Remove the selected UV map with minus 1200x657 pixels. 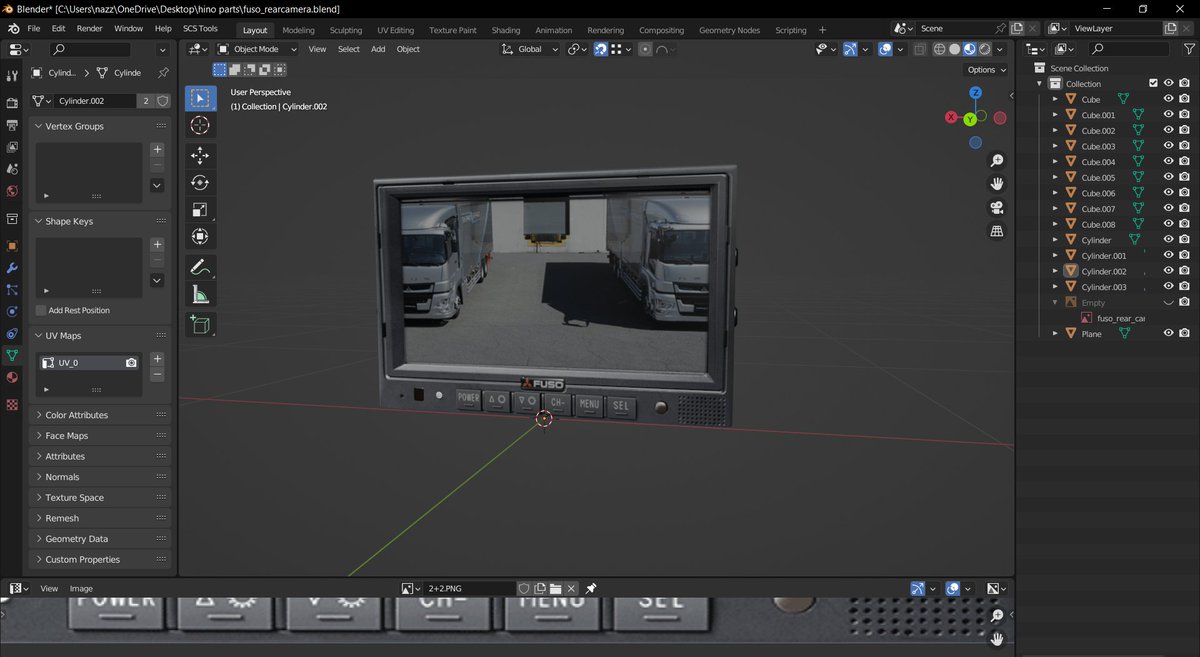157,374
